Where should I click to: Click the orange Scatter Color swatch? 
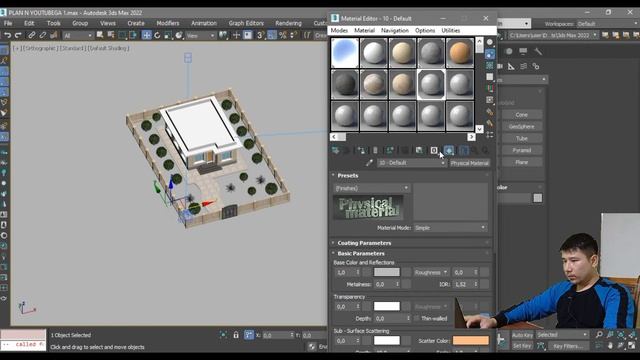pos(471,340)
